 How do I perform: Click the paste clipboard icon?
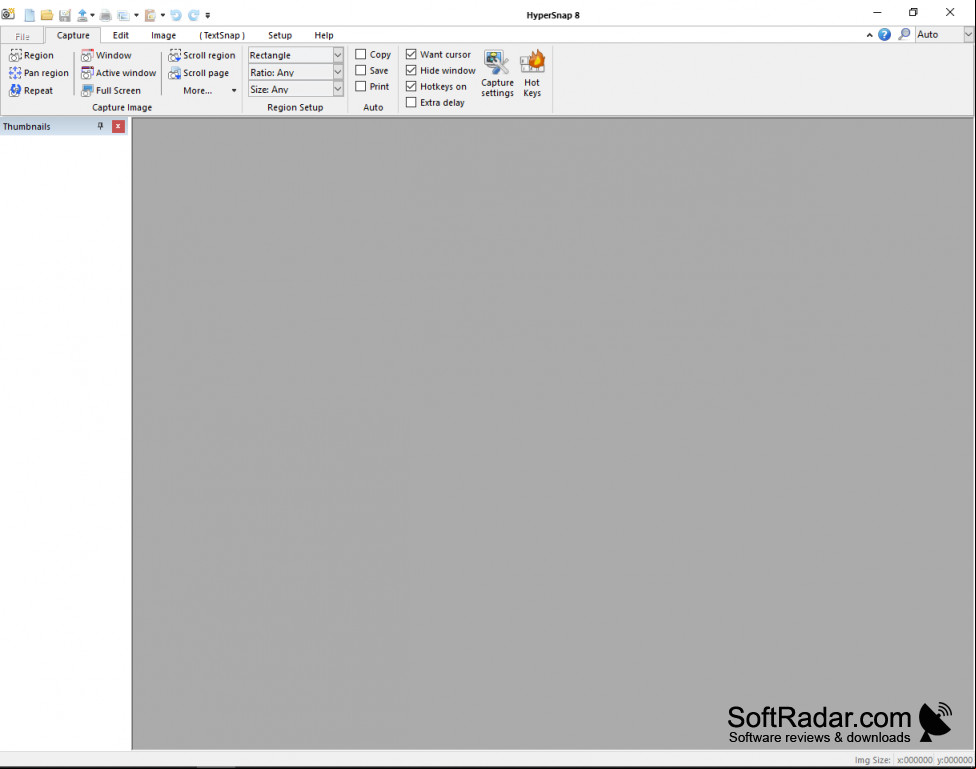click(150, 15)
